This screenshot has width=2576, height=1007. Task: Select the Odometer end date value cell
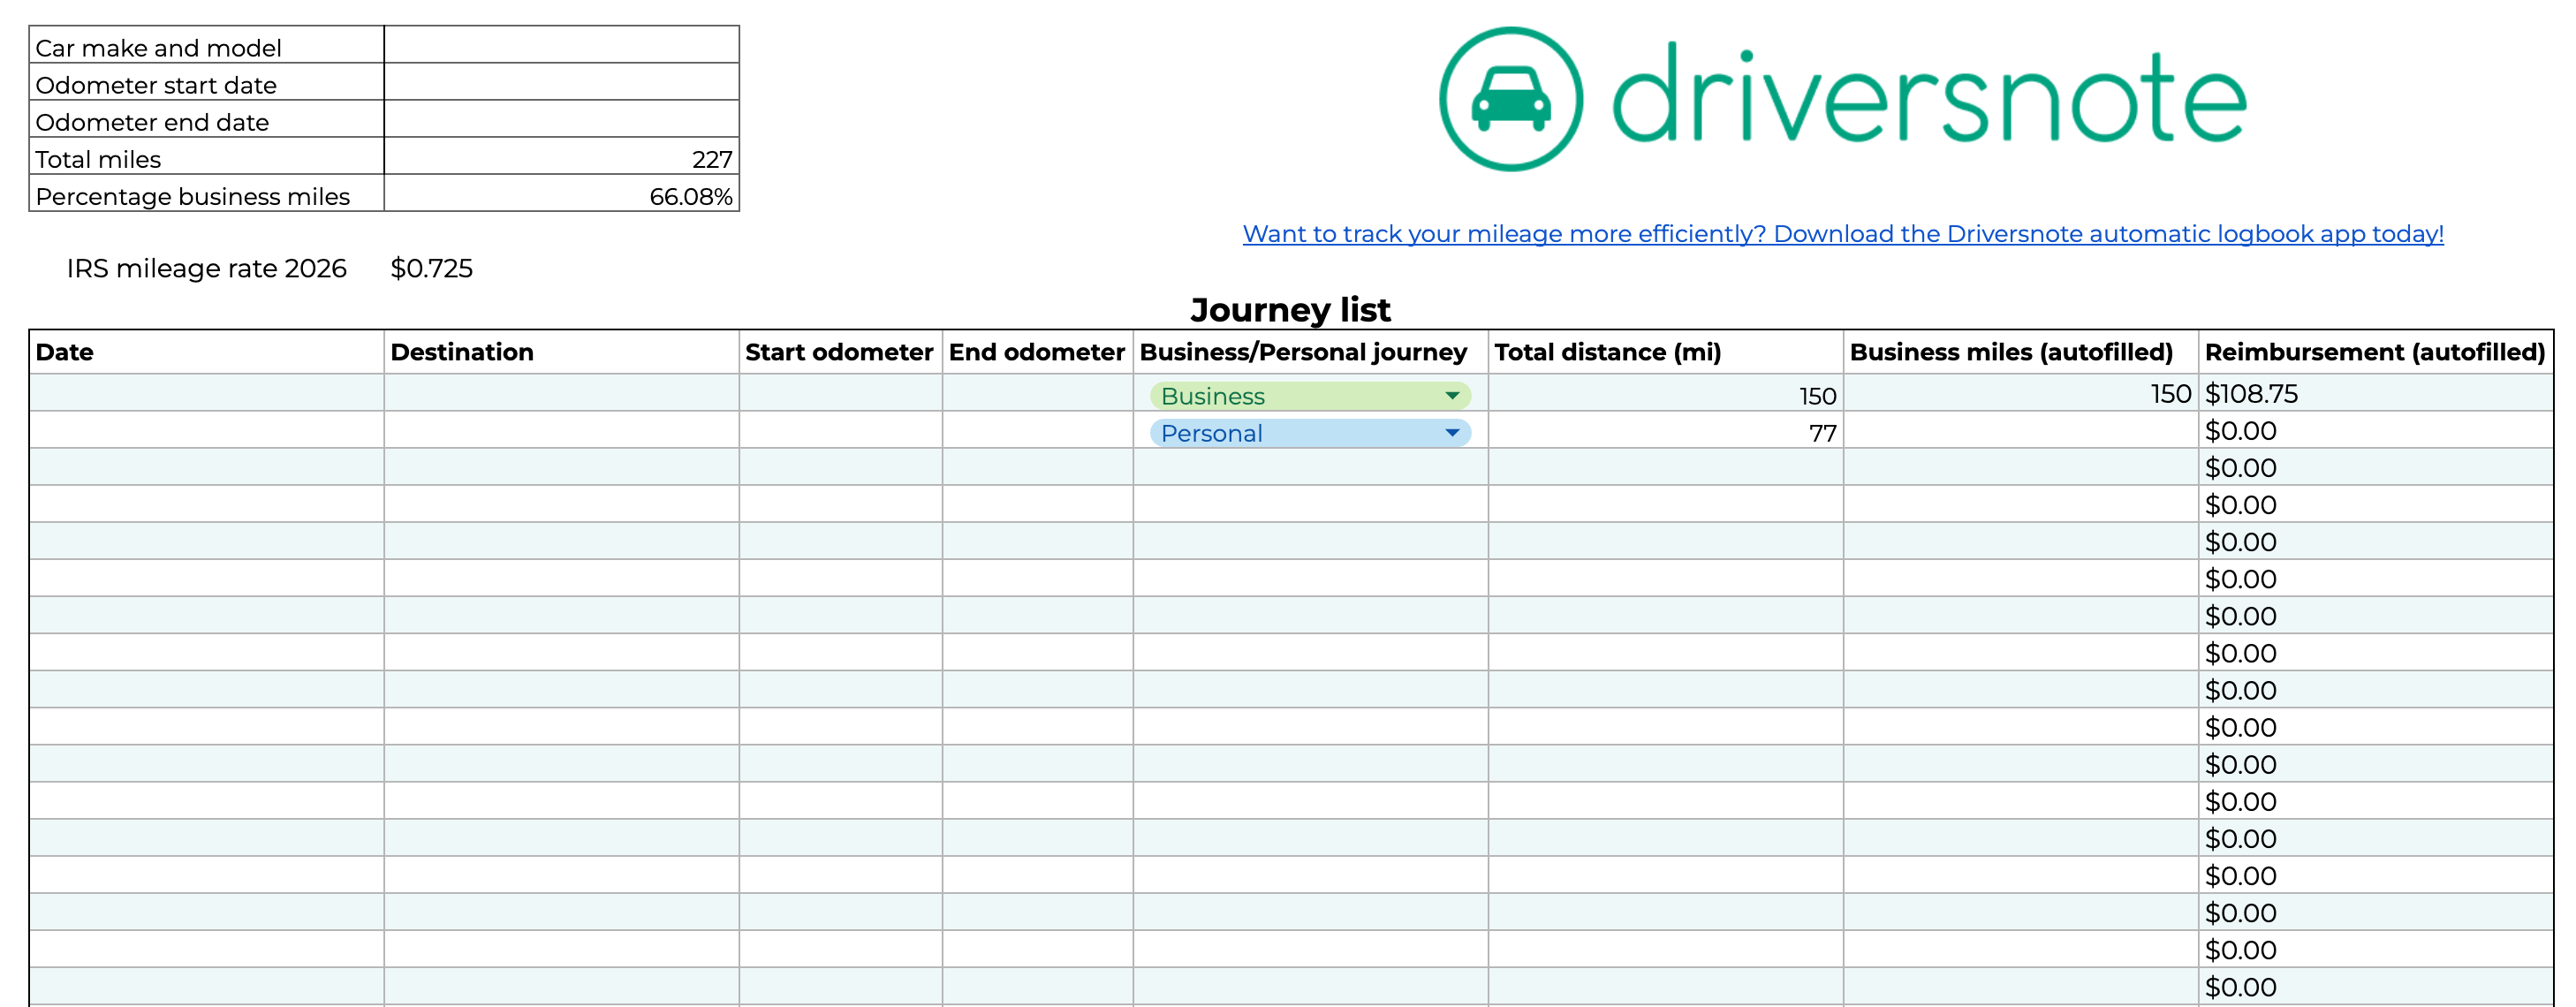point(561,119)
